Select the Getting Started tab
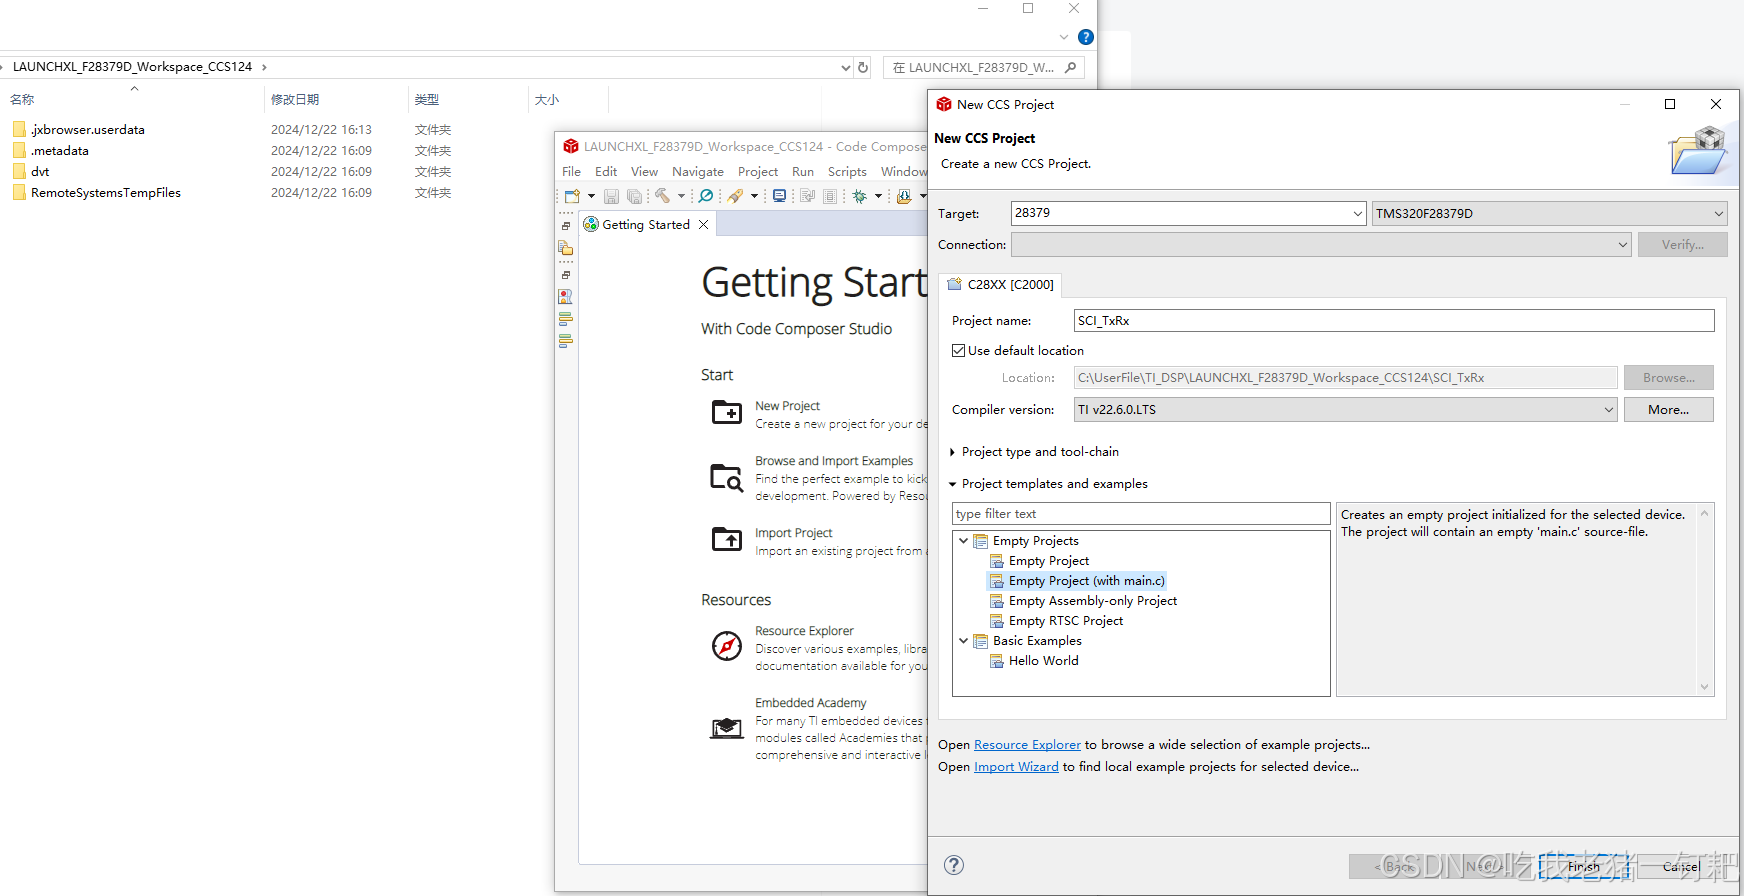This screenshot has height=896, width=1744. point(646,224)
